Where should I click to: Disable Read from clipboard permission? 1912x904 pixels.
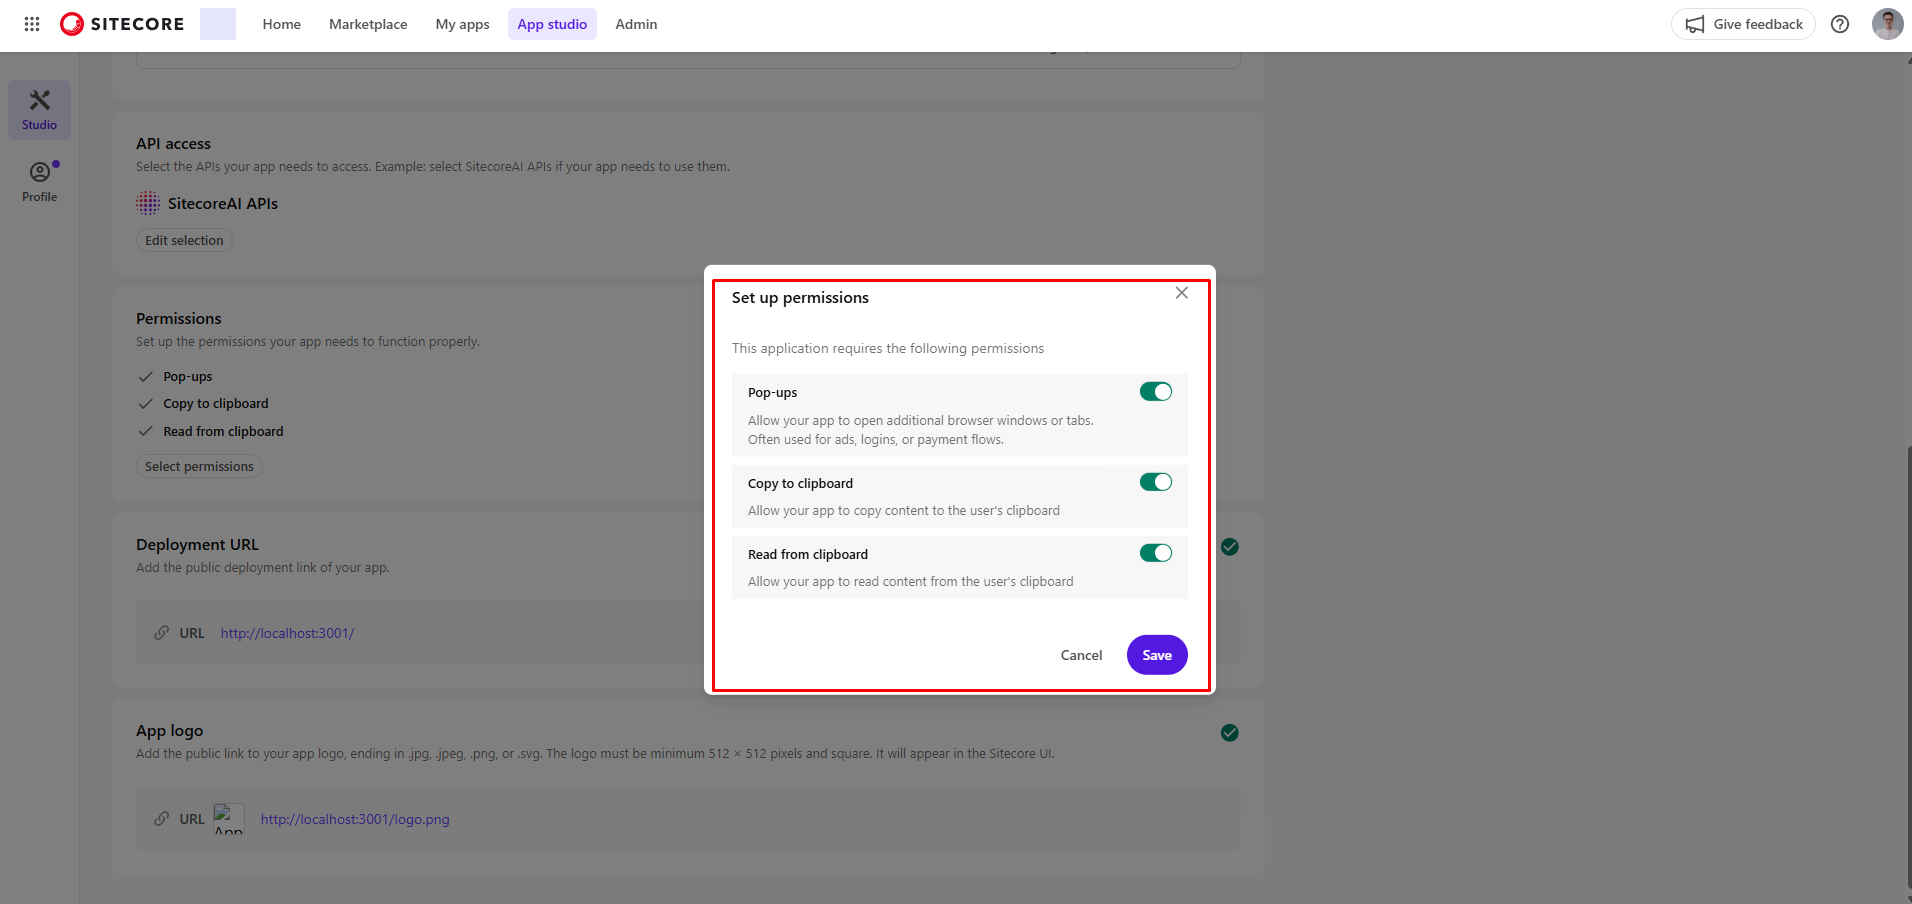[x=1155, y=552]
